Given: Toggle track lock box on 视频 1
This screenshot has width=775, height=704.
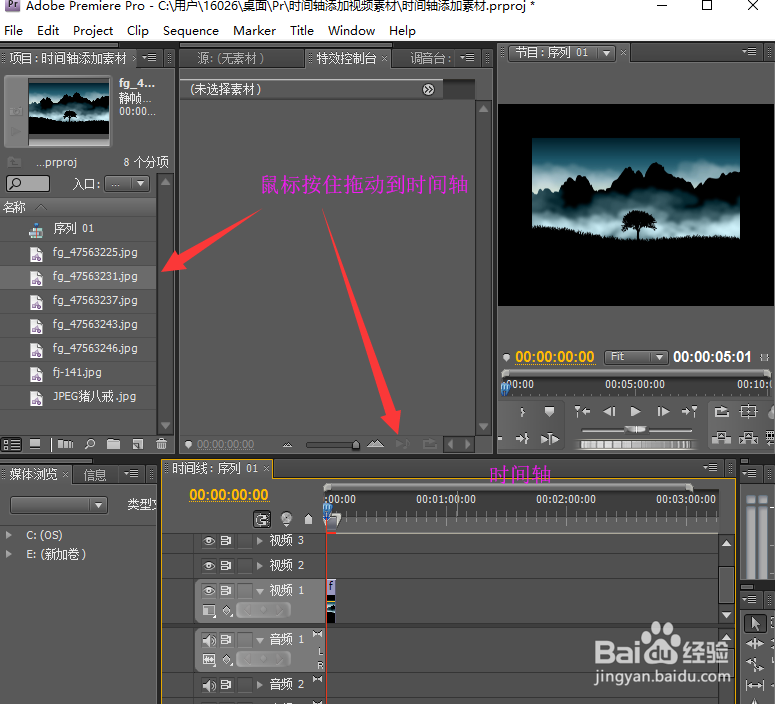Looking at the screenshot, I should coord(245,590).
